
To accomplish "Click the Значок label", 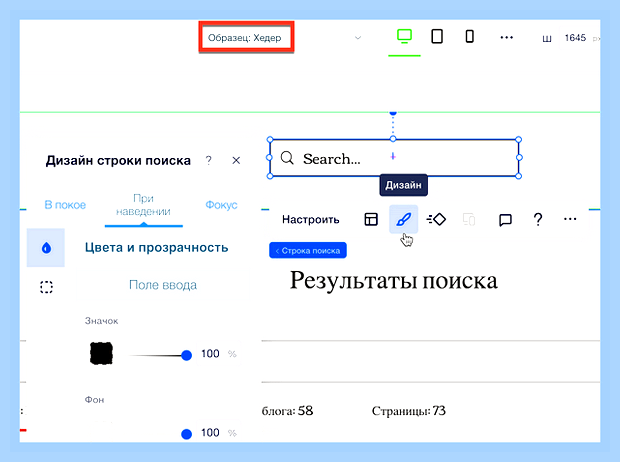I will pos(101,321).
